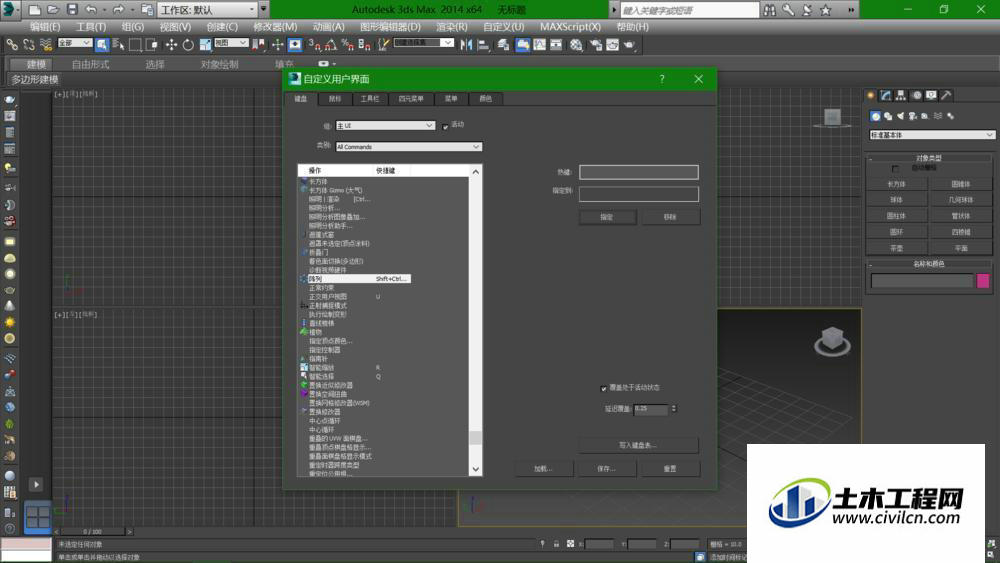Toggle the 覆盖处于活动状态 checkbox
This screenshot has width=1000, height=563.
click(603, 388)
